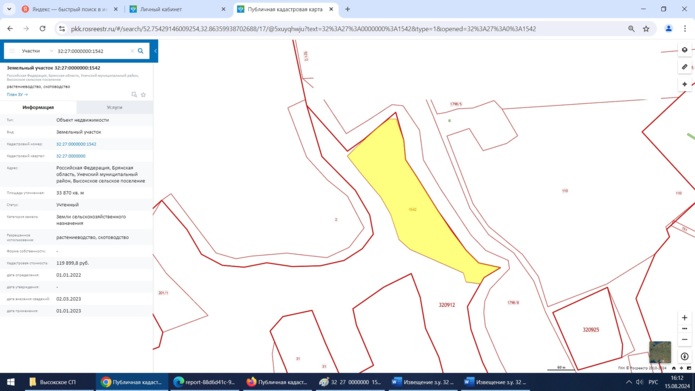Screen dimensions: 695x391
Task: Click the compass geolocation button
Action: click(684, 356)
